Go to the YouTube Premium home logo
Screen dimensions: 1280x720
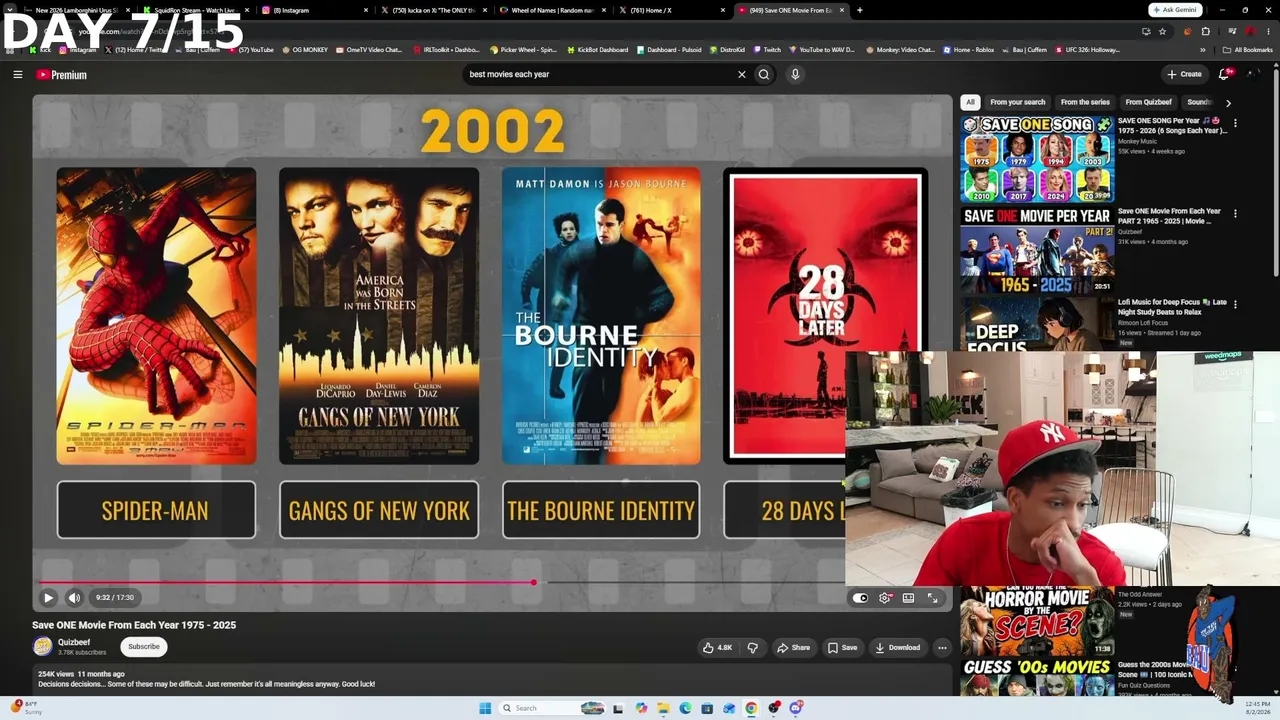point(62,74)
